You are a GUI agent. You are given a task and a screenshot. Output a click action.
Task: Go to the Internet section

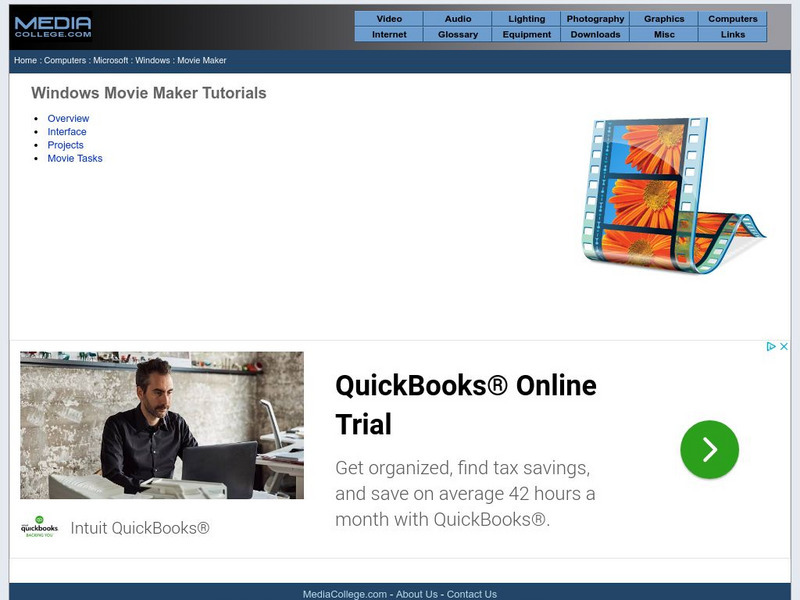click(x=389, y=34)
